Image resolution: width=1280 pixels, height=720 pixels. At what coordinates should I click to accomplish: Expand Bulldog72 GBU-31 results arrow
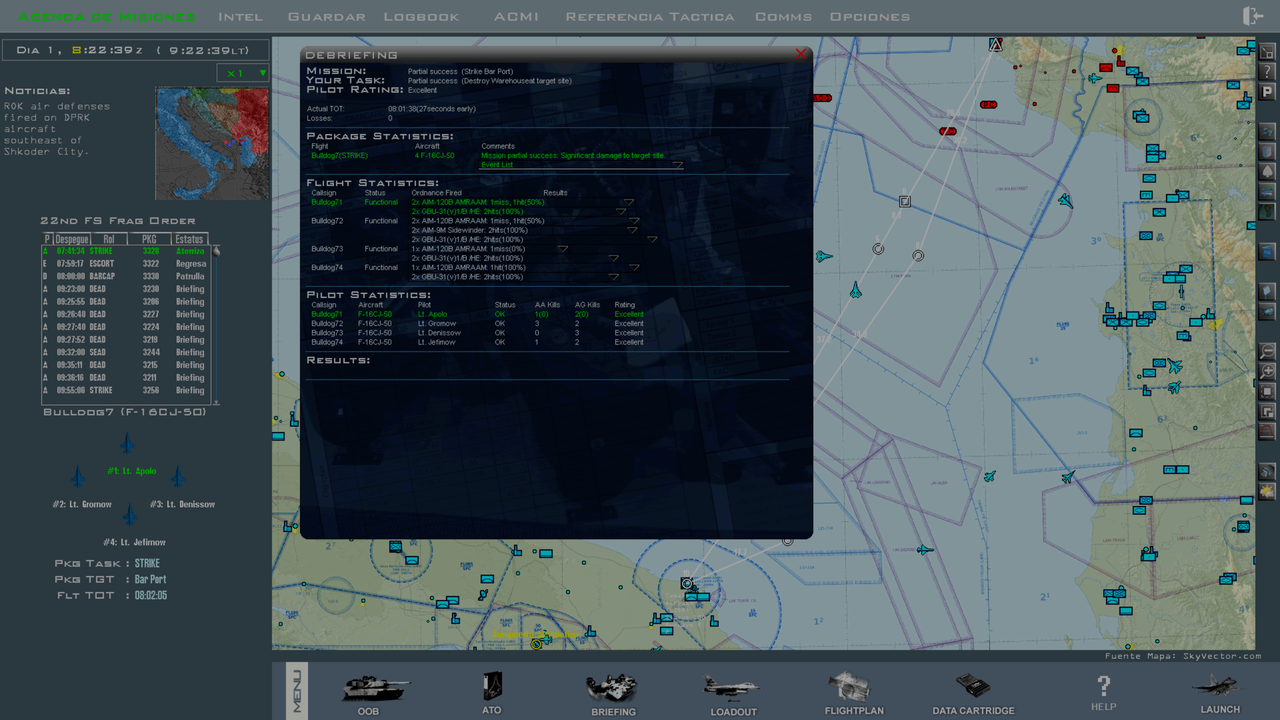click(652, 239)
